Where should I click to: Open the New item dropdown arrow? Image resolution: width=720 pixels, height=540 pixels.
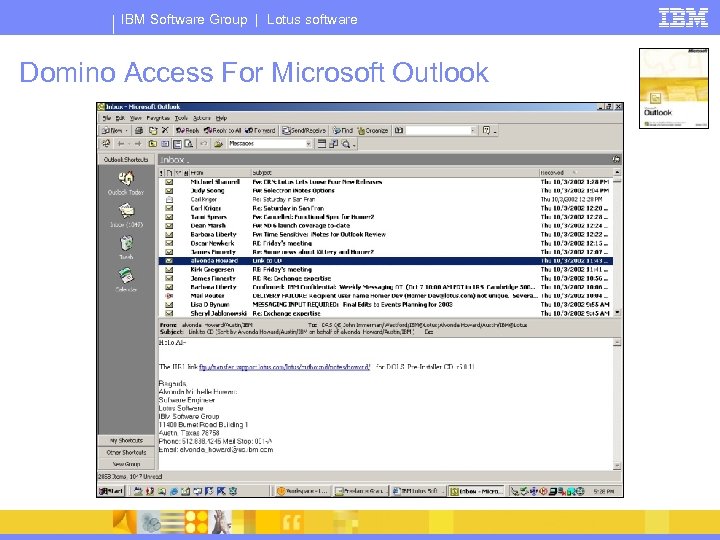point(127,130)
